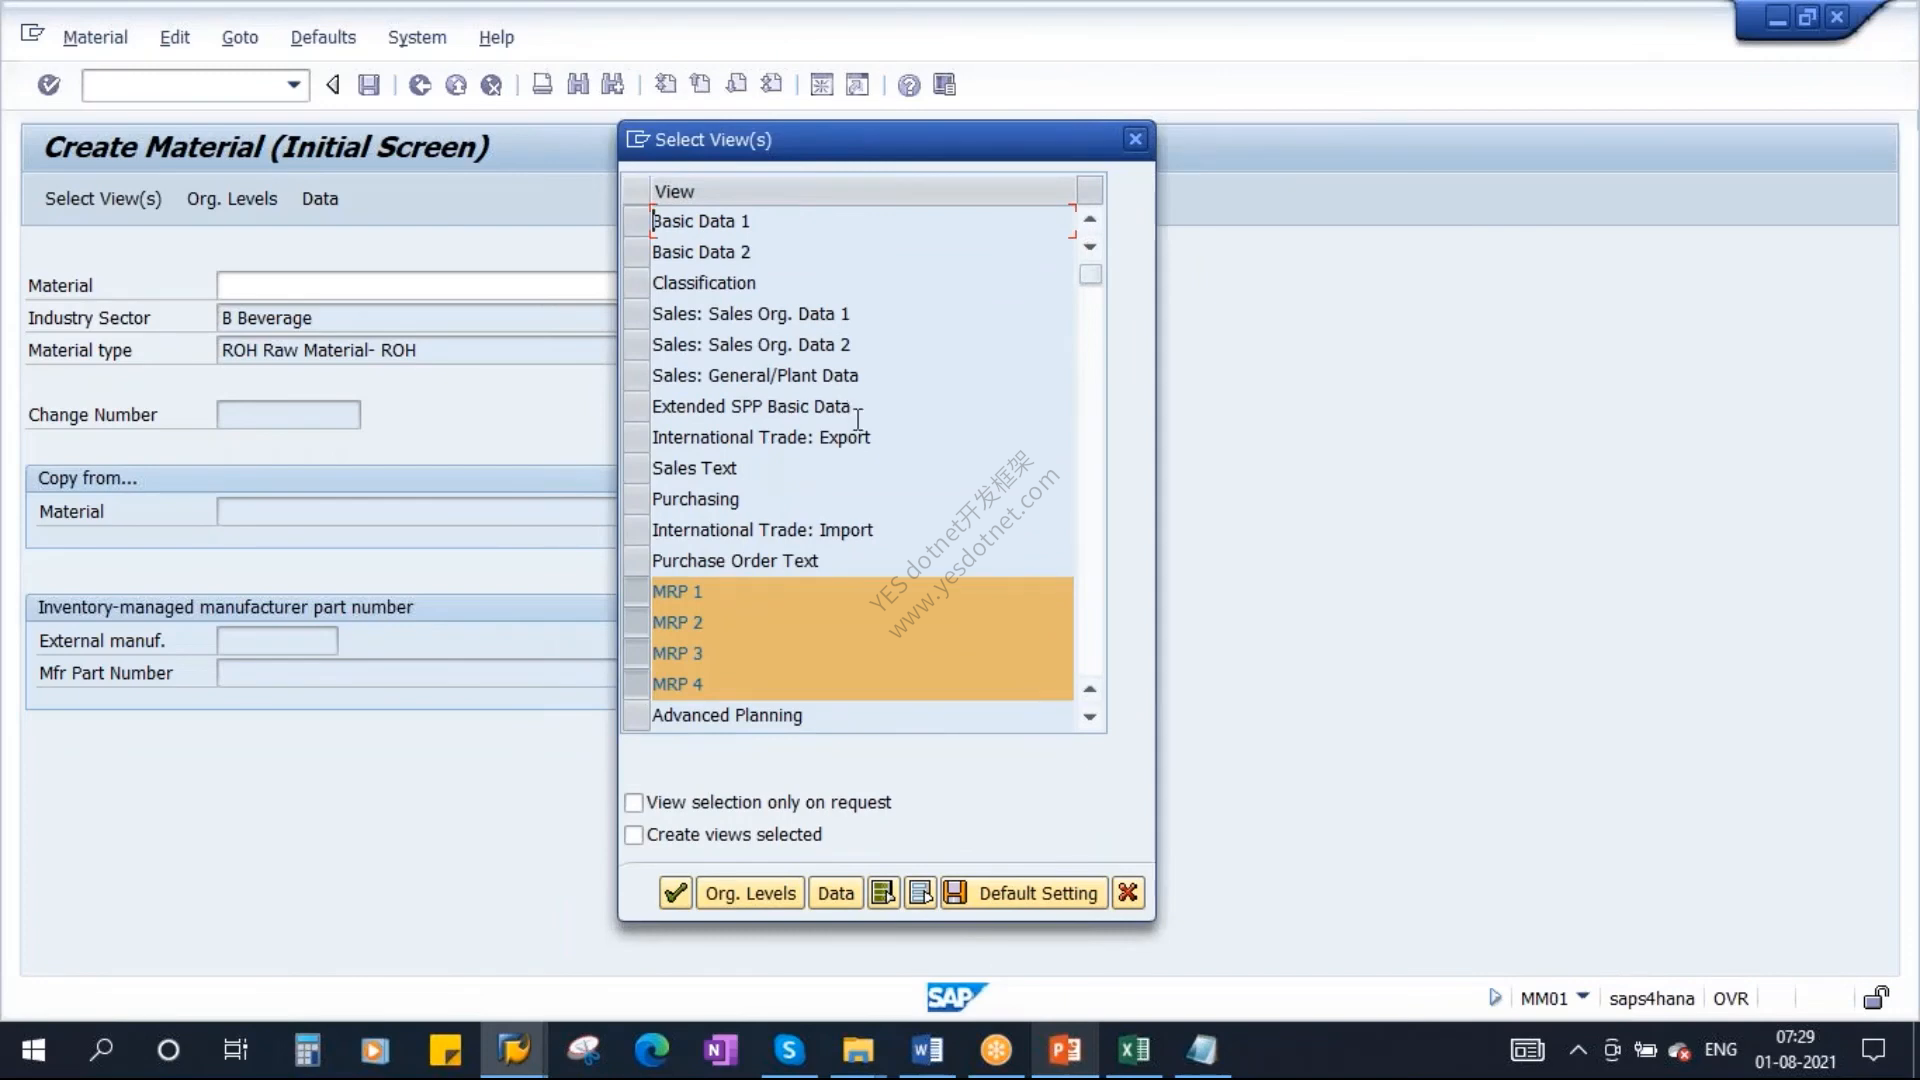Open the Windows Start menu
Image resolution: width=1920 pixels, height=1080 pixels.
coord(33,1050)
